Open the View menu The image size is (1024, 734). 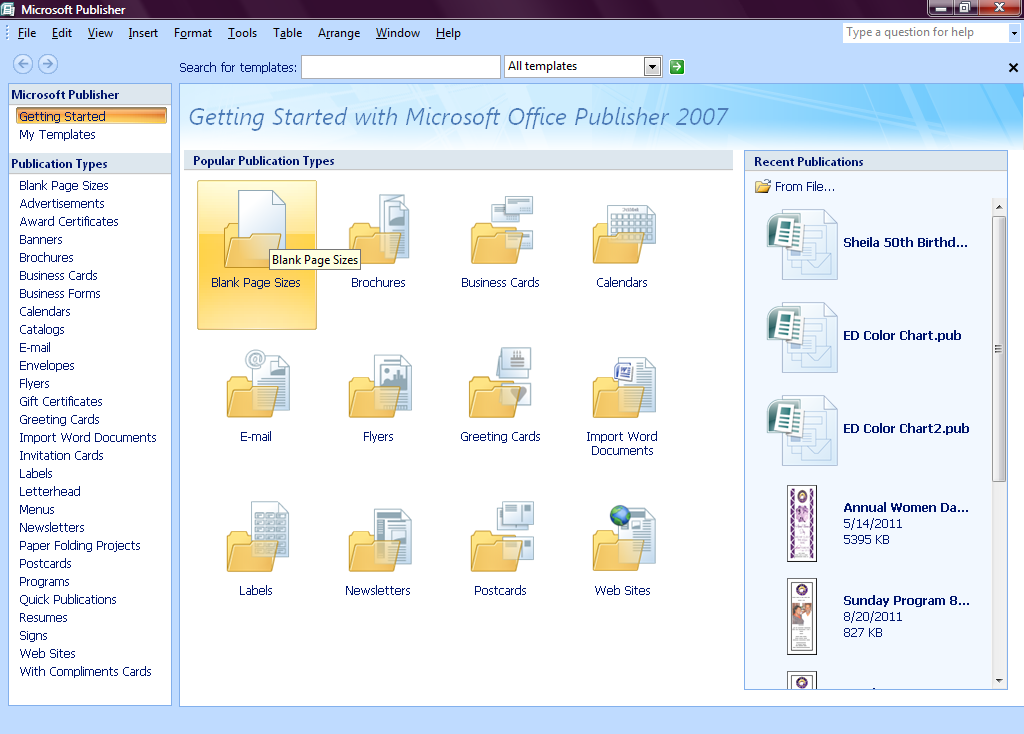pyautogui.click(x=101, y=33)
